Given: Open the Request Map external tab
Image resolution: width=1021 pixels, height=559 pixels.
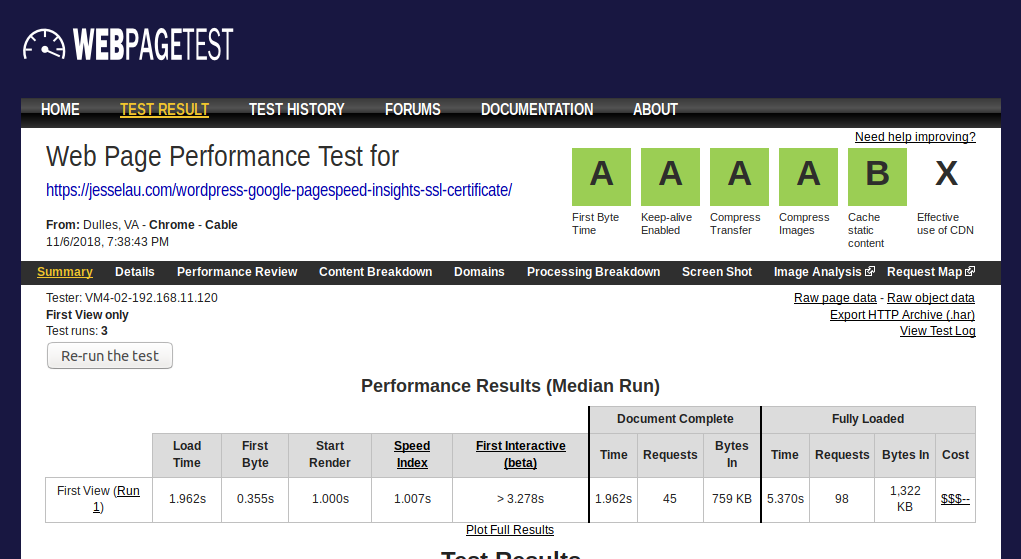Looking at the screenshot, I should click(930, 272).
